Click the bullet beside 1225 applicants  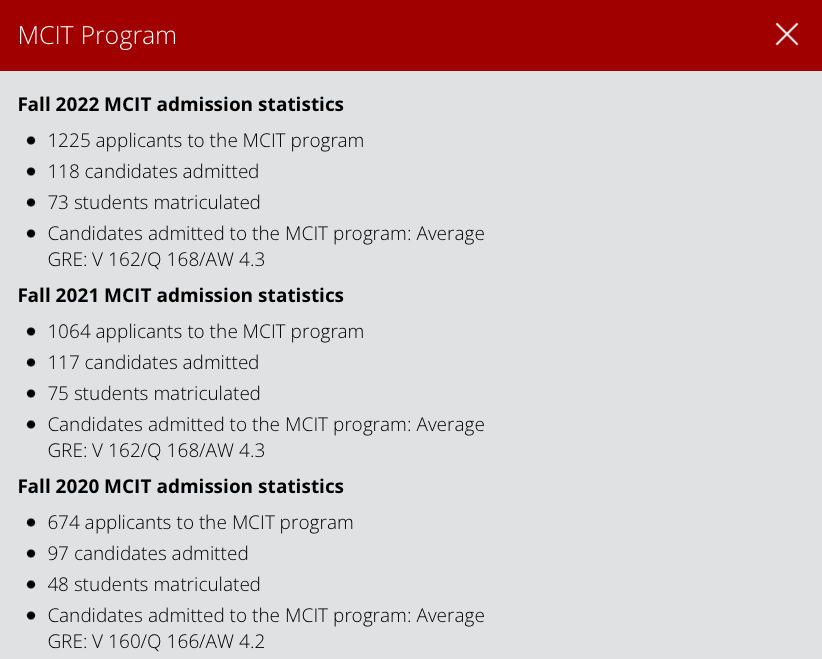31,140
